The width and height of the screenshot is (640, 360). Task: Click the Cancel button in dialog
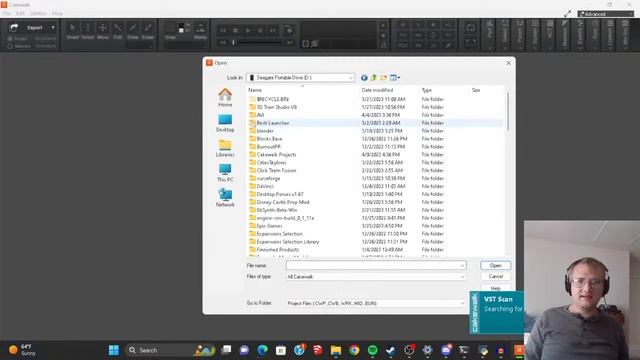click(x=496, y=277)
